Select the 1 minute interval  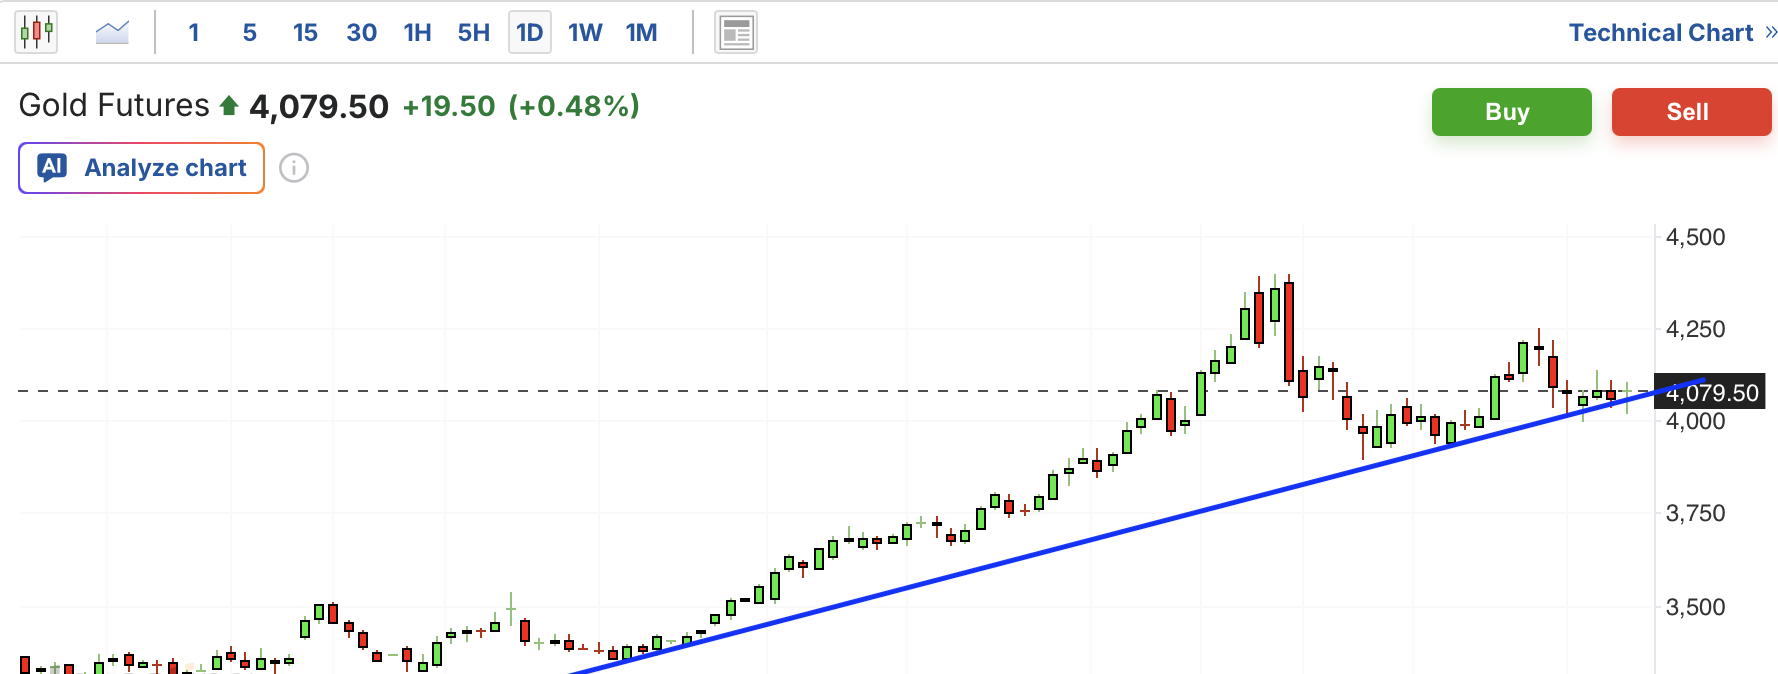point(194,33)
